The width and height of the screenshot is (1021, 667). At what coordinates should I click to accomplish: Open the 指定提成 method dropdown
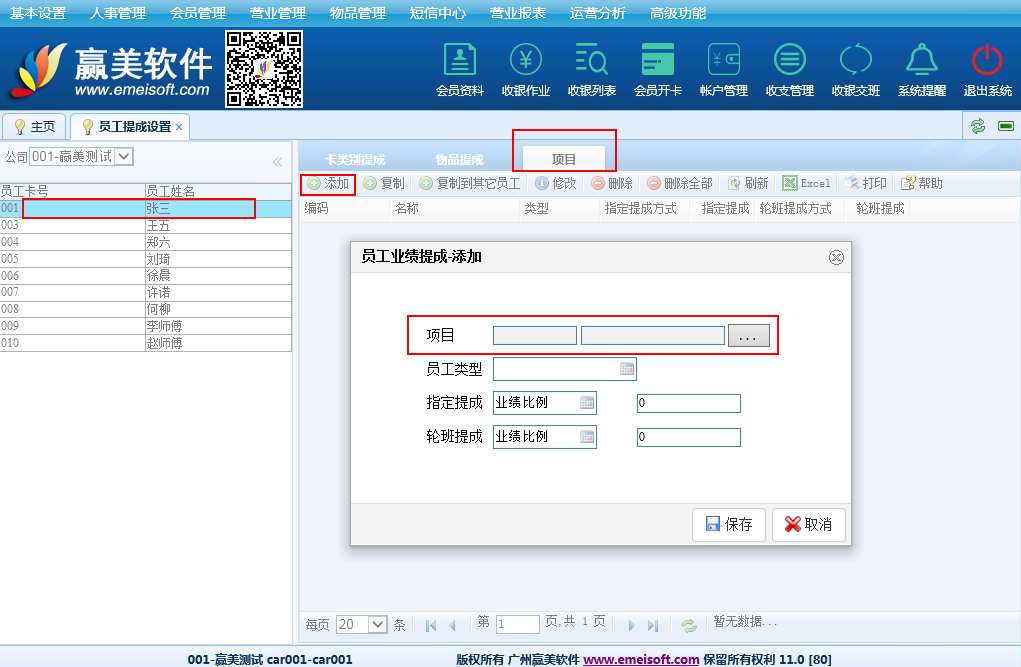click(x=587, y=403)
